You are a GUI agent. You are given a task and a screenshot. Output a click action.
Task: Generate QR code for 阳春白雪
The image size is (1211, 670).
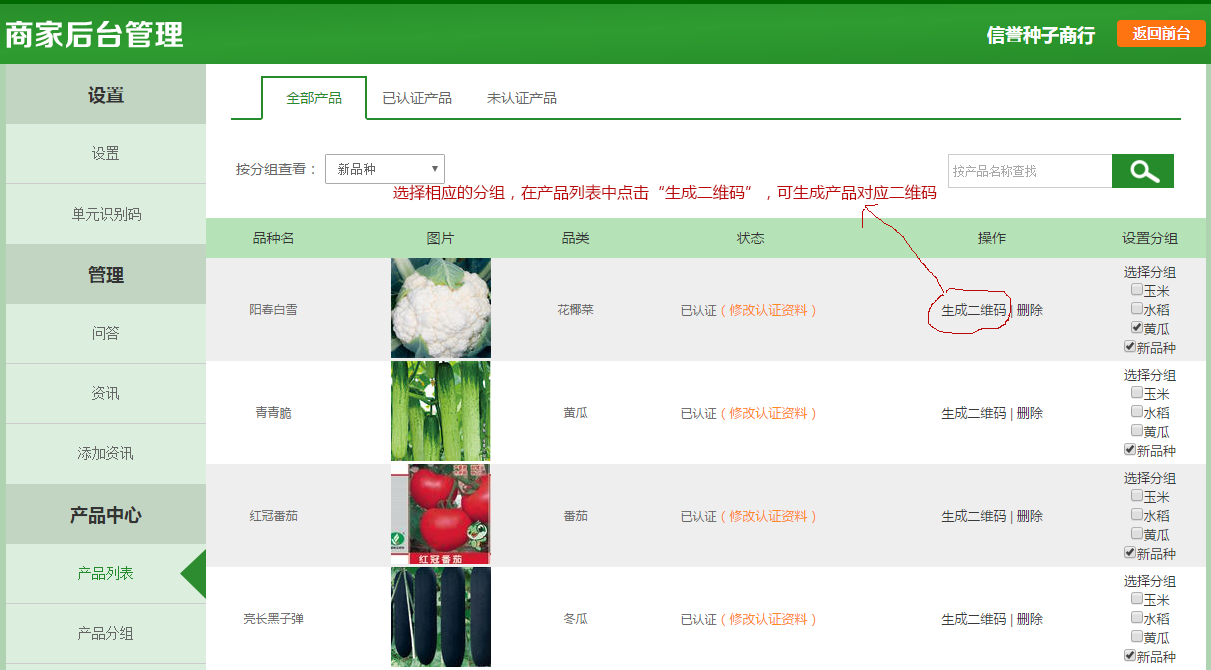tap(973, 310)
